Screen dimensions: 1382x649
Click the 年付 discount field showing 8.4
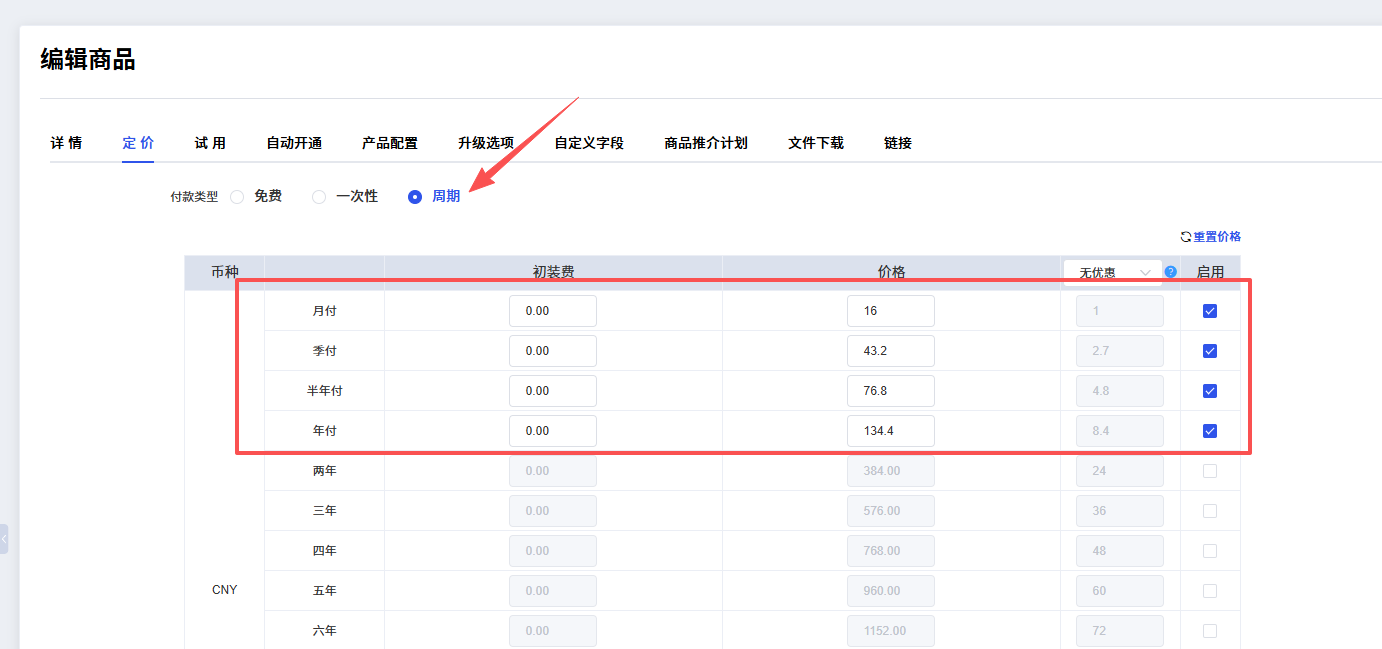click(1120, 431)
